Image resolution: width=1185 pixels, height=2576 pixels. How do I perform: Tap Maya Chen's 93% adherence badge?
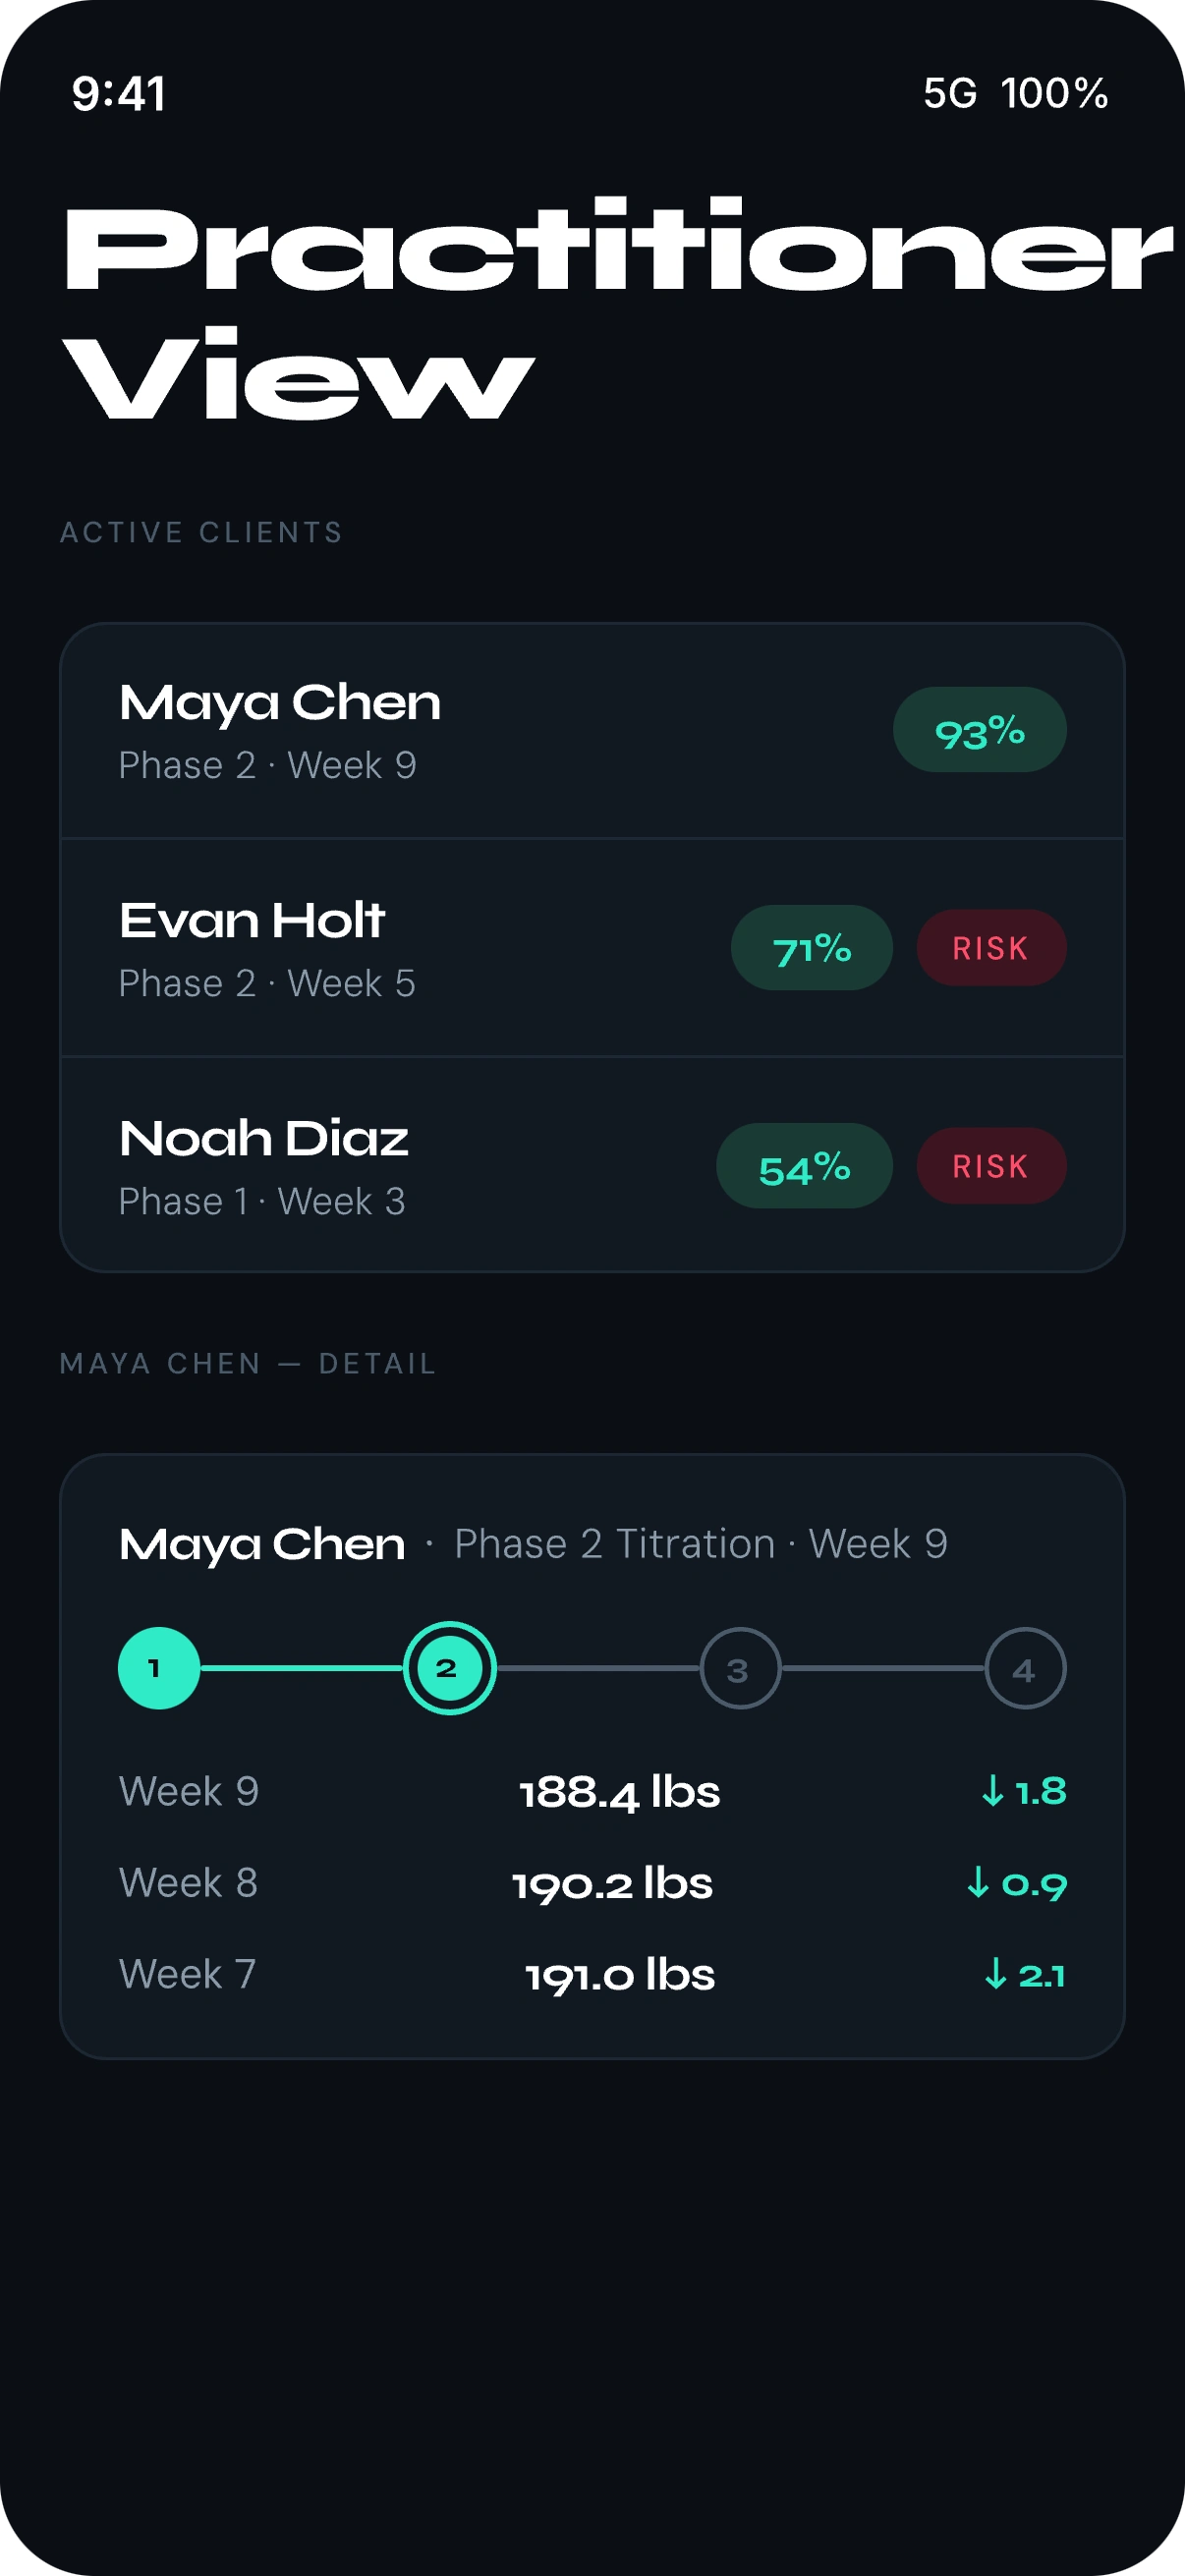(x=979, y=731)
